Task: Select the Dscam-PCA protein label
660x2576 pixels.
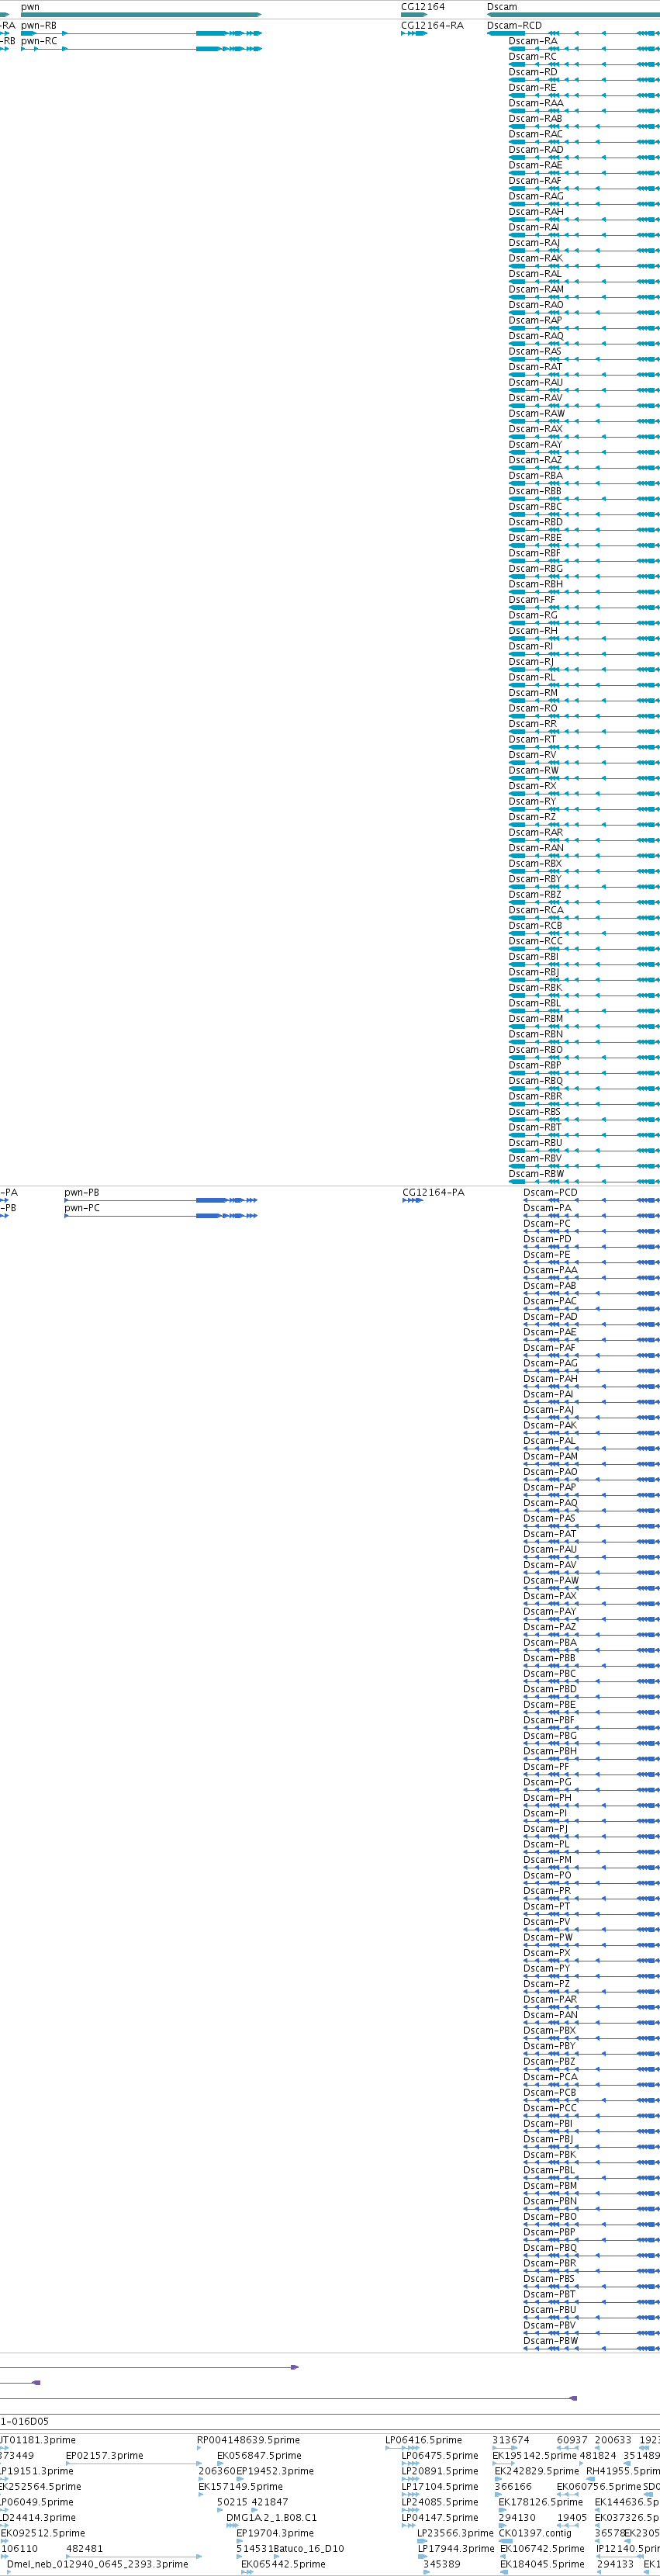Action: point(550,2077)
